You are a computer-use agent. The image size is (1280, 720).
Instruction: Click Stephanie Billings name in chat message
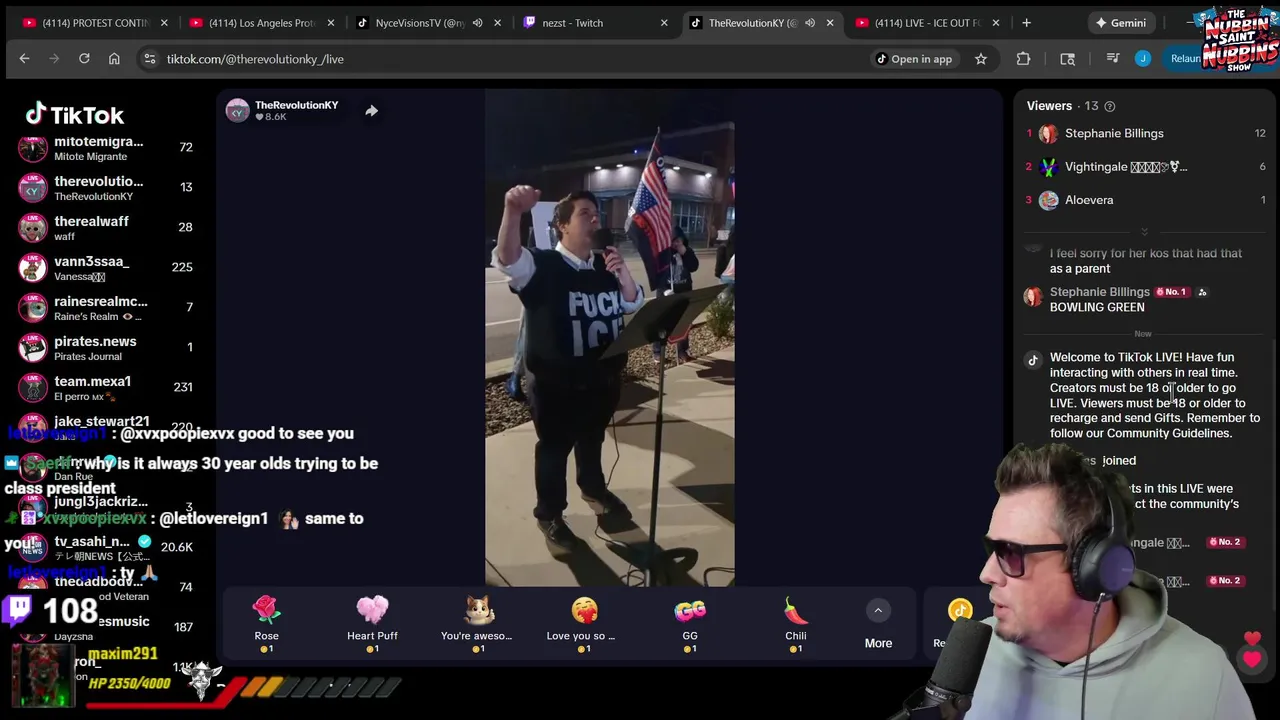[x=1099, y=292]
